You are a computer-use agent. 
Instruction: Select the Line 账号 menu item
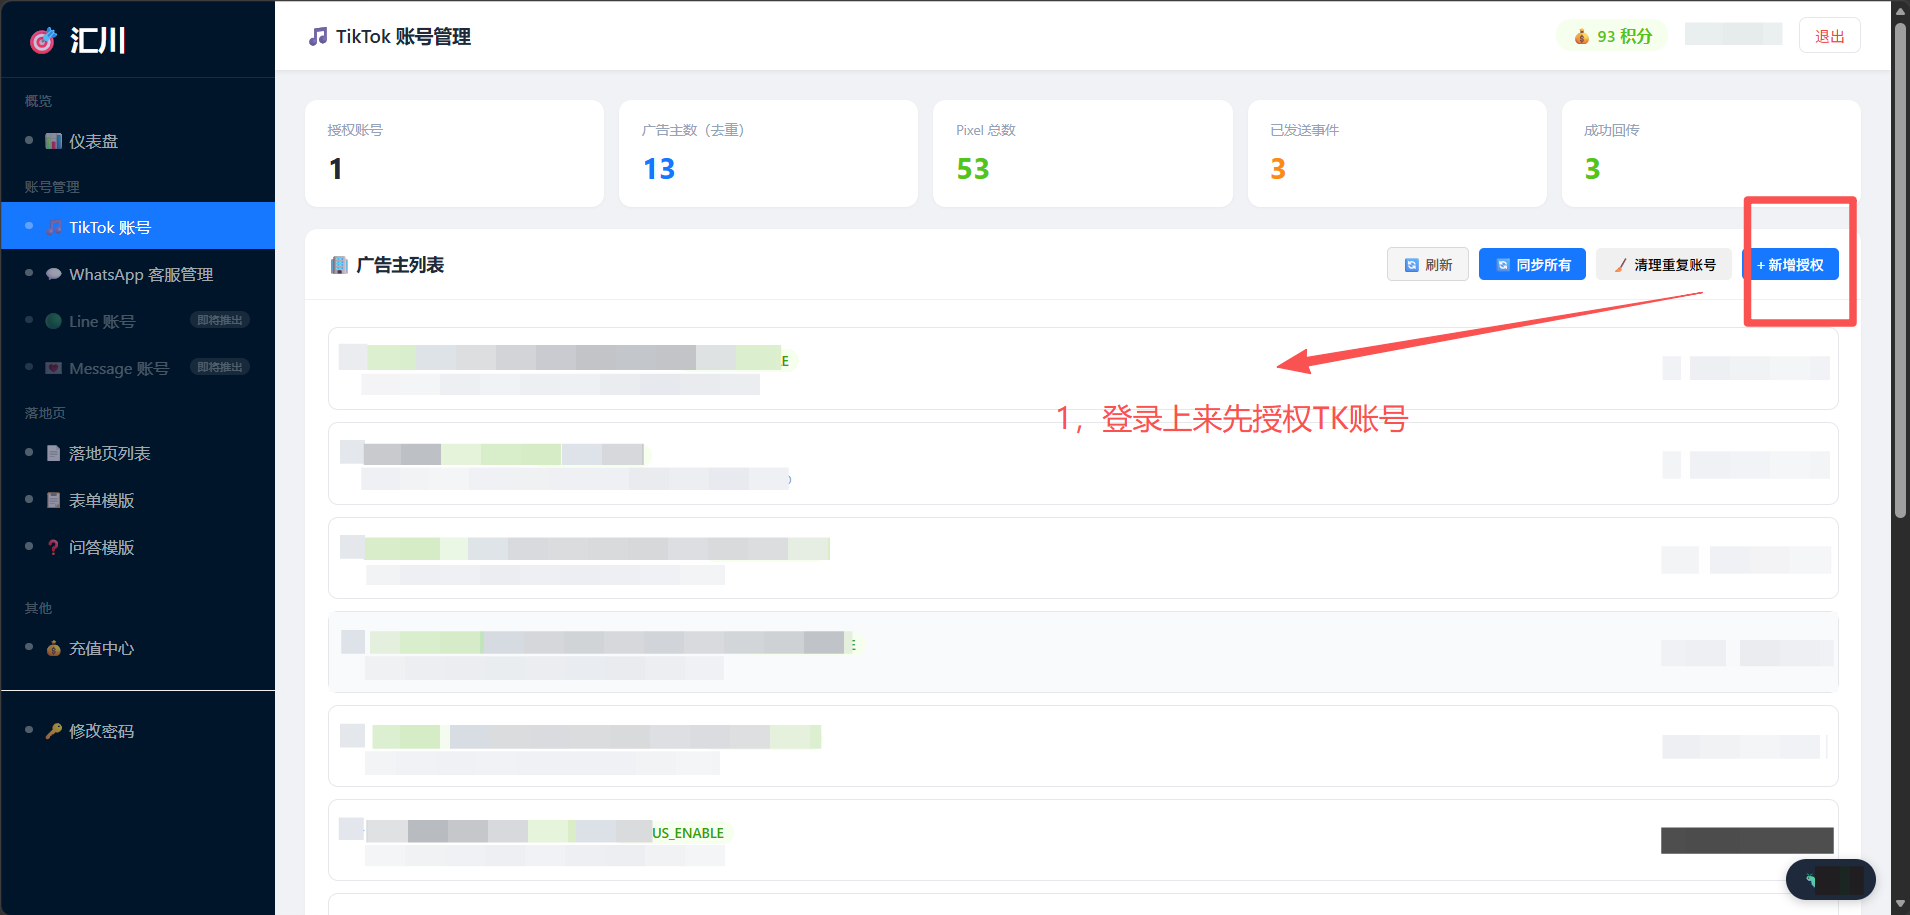point(138,321)
